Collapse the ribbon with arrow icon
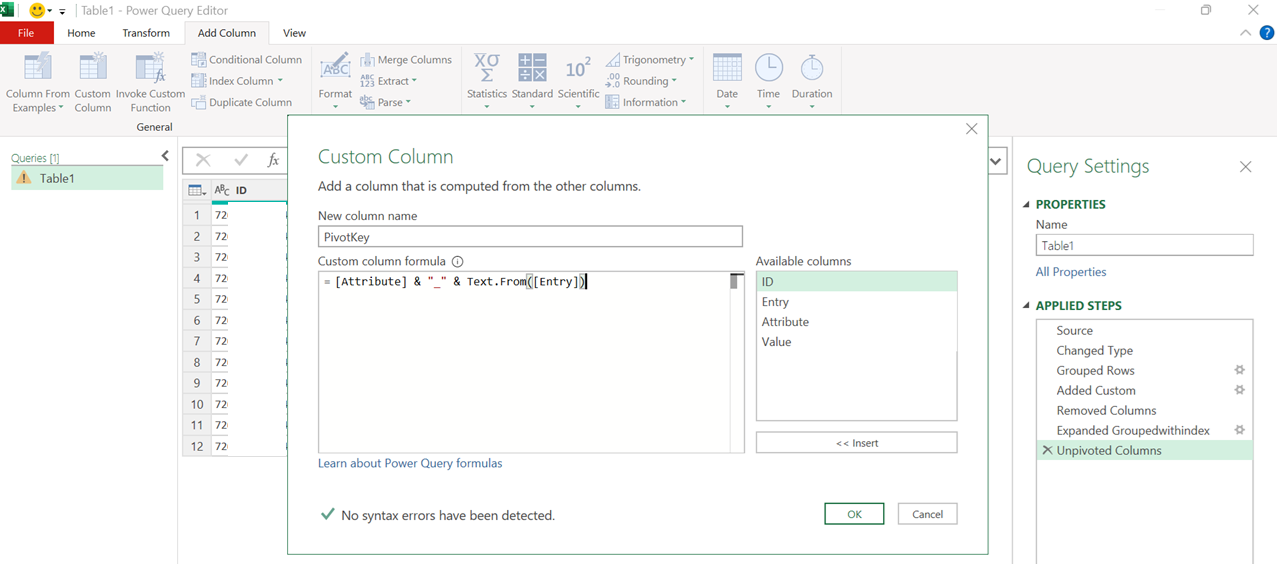The image size is (1277, 564). (1245, 33)
